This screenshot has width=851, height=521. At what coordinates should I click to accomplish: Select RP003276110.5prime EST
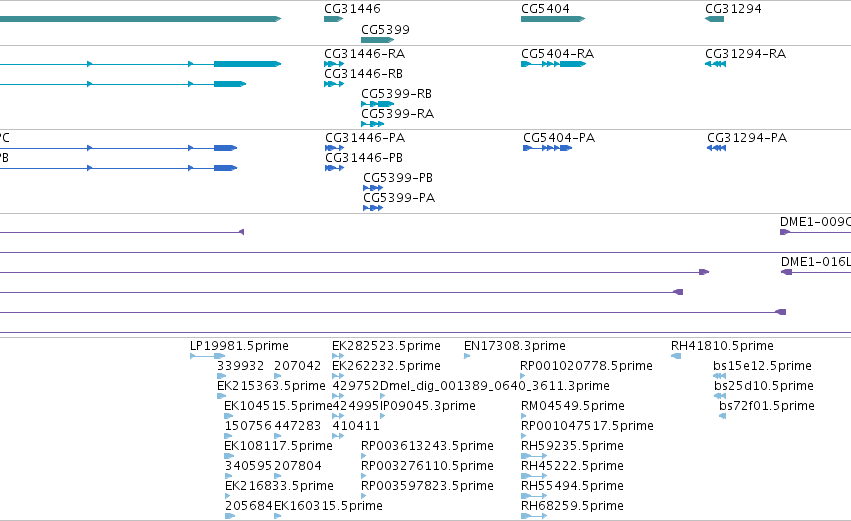point(428,467)
